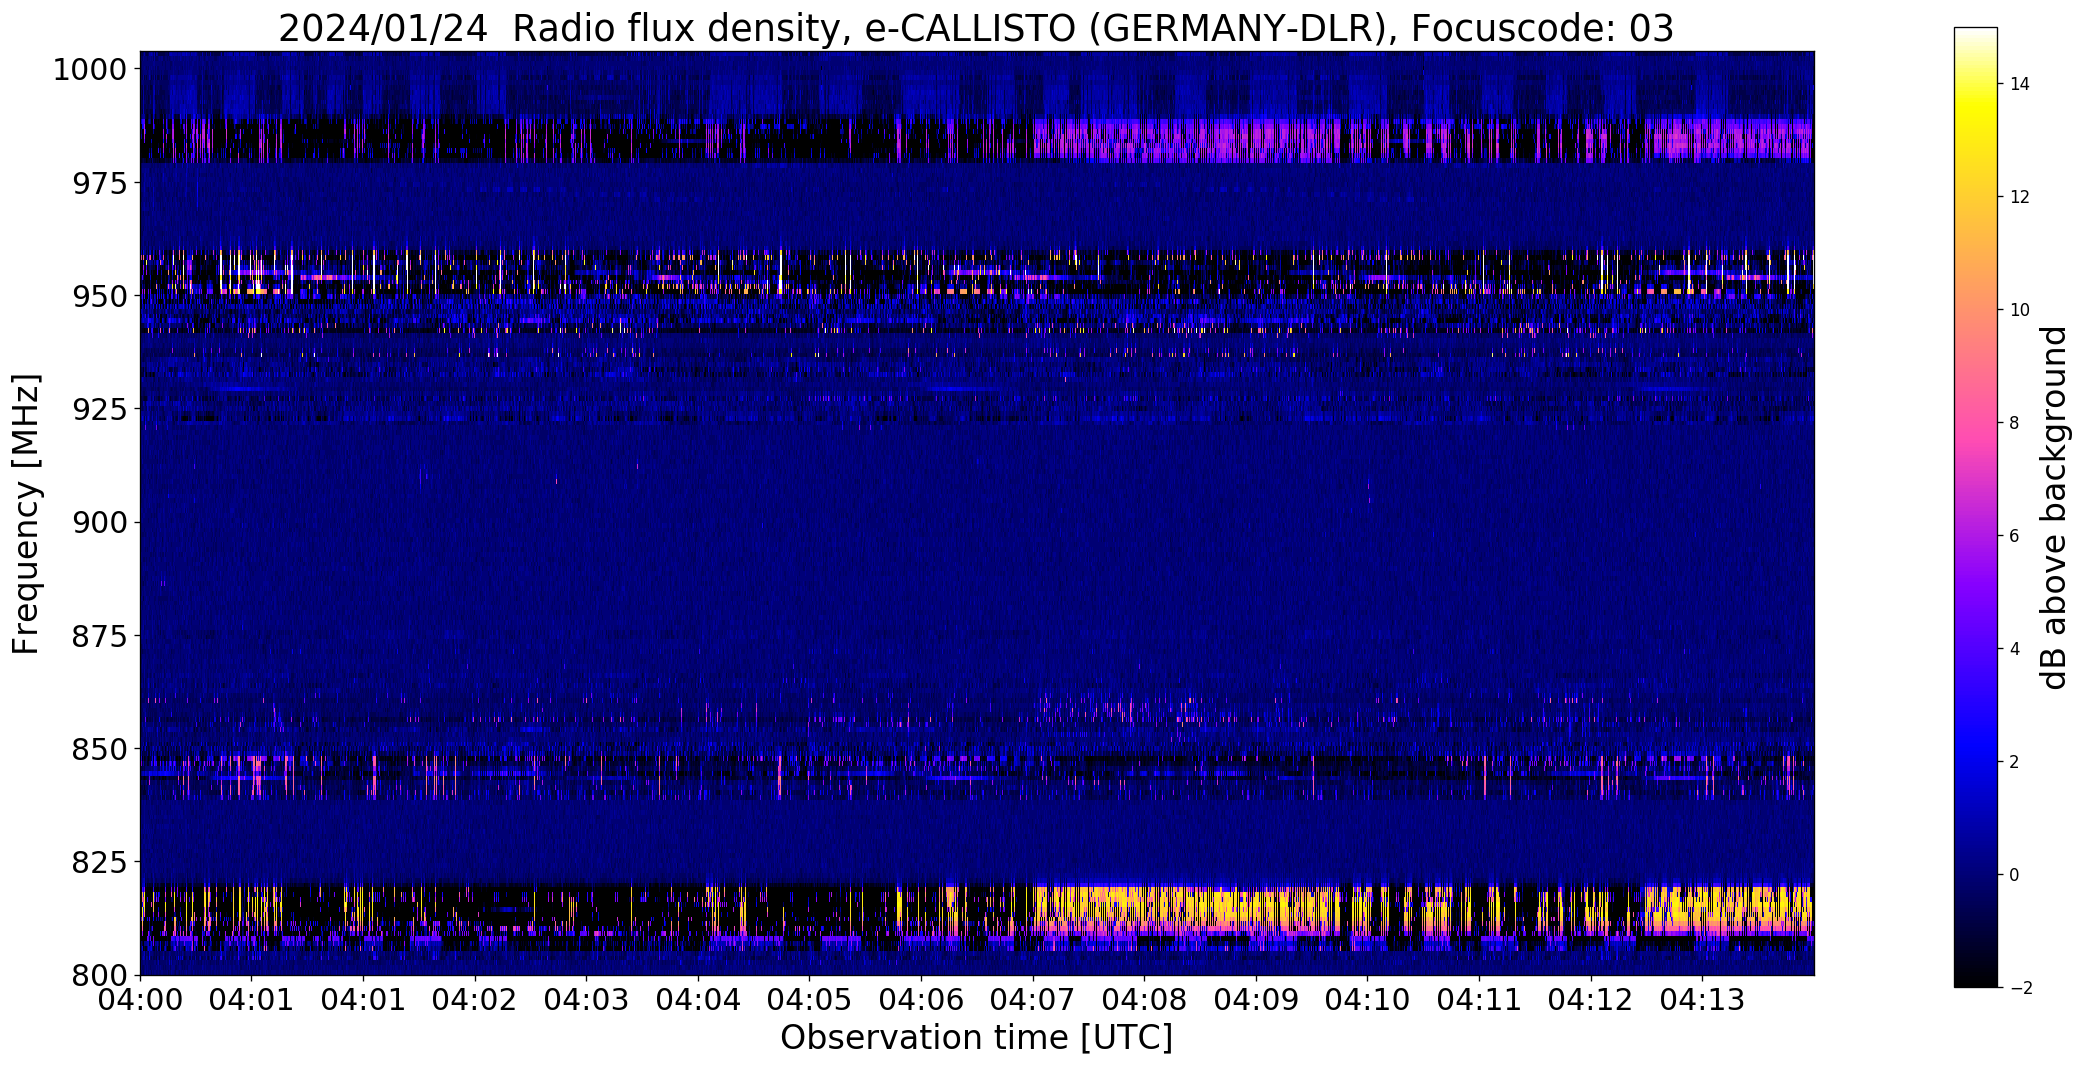The image size is (2085, 1067).
Task: Click the 04:13 time tick label
Action: point(1702,1000)
